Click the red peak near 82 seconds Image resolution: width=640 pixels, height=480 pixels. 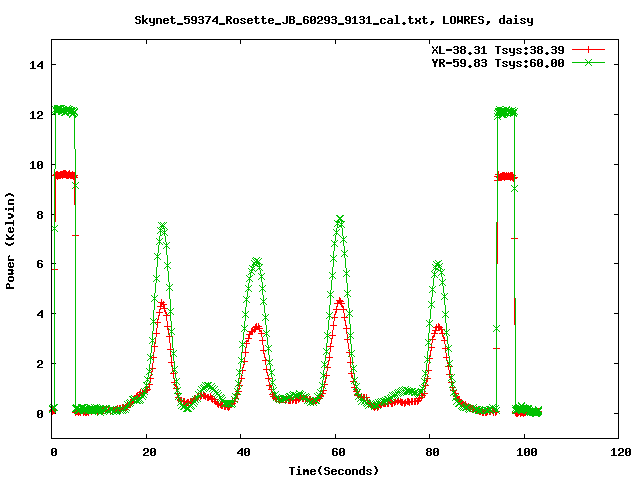coord(438,327)
